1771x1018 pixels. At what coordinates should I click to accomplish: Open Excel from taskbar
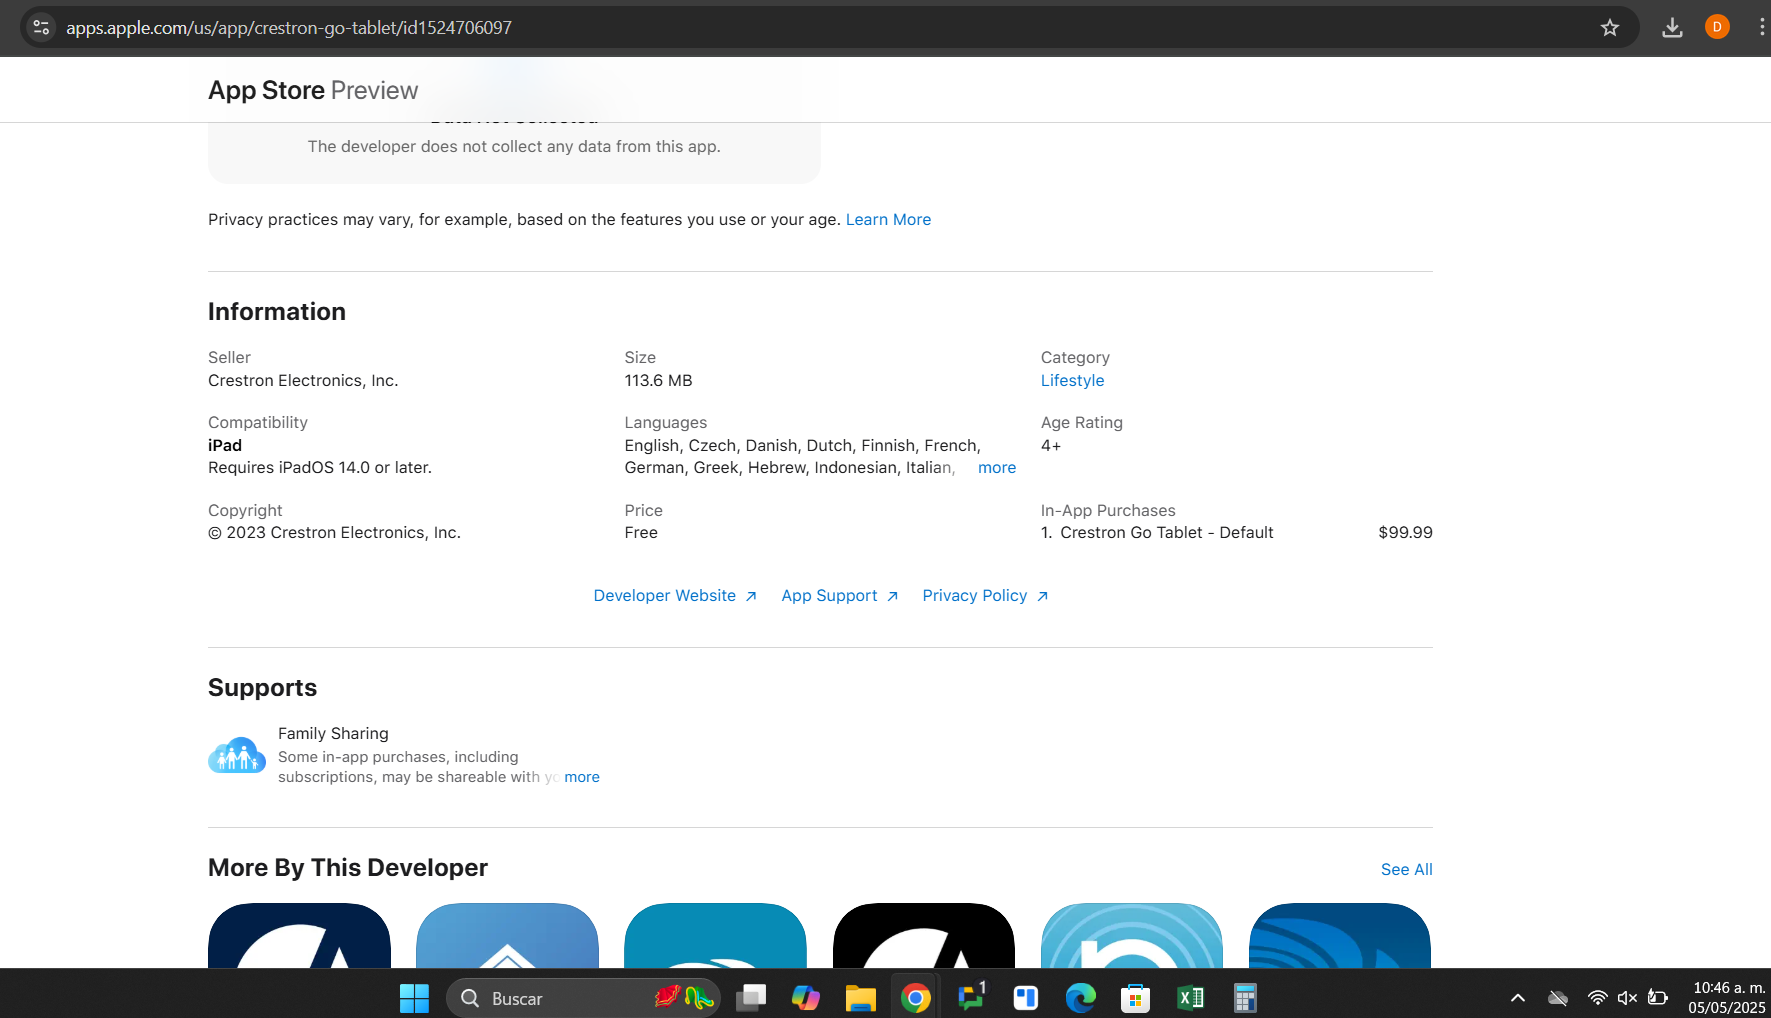[1190, 998]
